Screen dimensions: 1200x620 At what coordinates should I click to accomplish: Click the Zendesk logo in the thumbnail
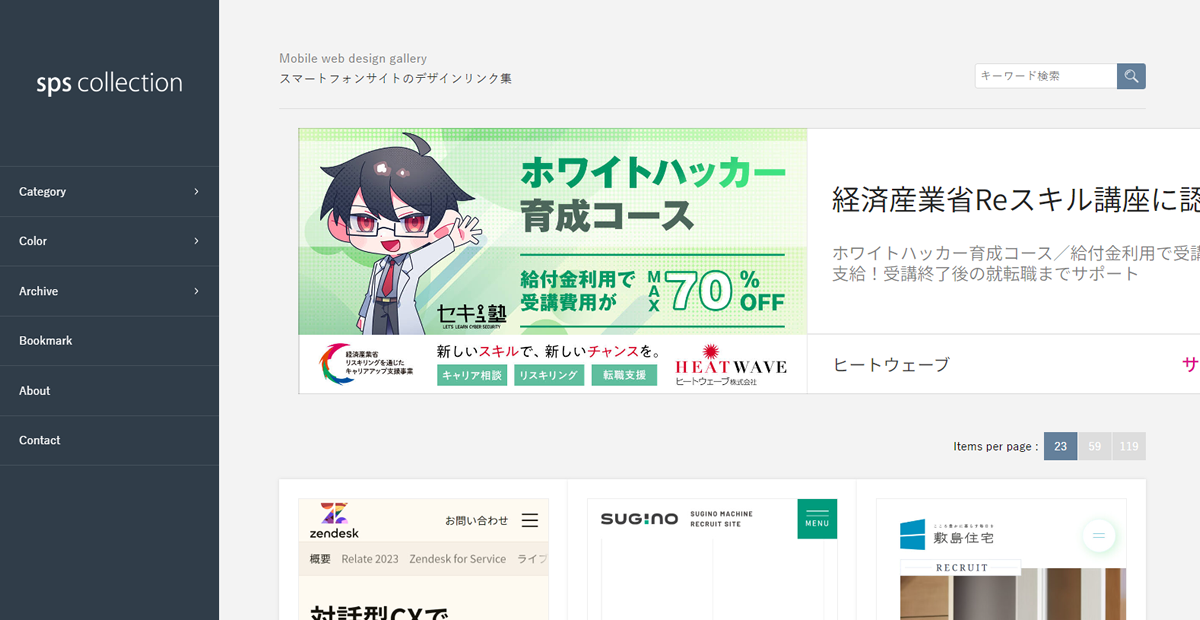[334, 521]
